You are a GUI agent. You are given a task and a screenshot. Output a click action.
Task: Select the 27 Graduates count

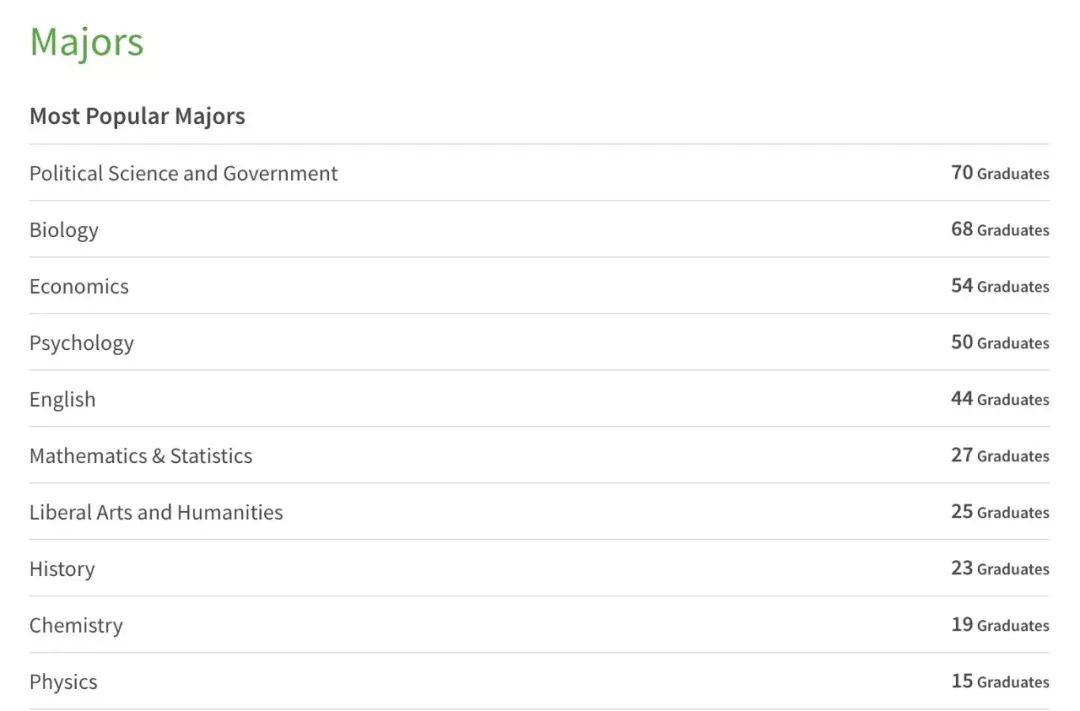(x=999, y=456)
